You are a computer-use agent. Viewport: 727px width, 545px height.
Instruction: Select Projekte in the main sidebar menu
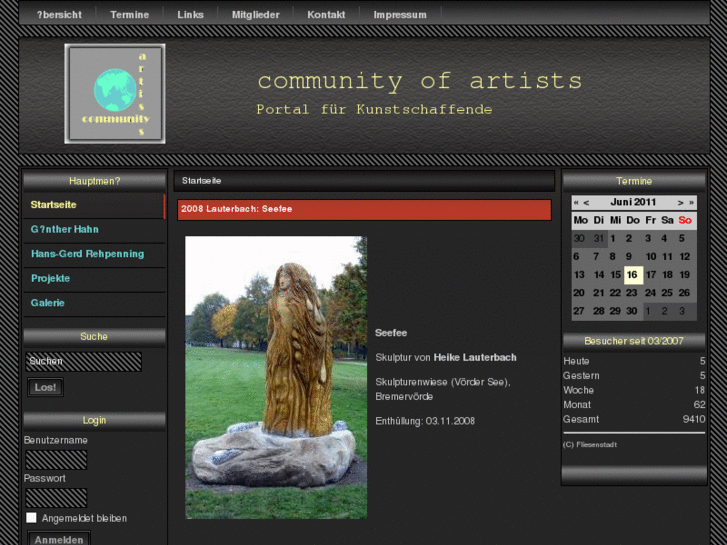[50, 278]
